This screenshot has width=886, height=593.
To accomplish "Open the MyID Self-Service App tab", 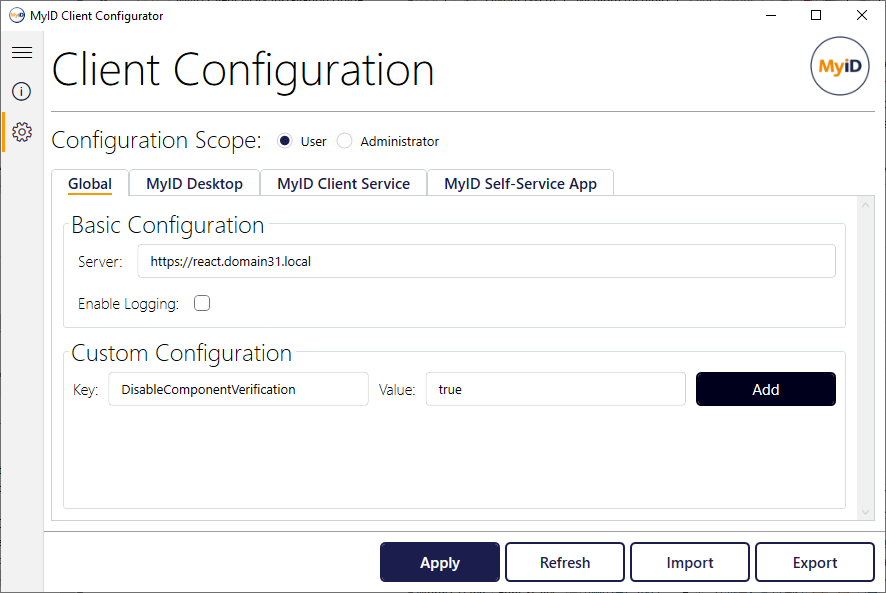I will 520,184.
